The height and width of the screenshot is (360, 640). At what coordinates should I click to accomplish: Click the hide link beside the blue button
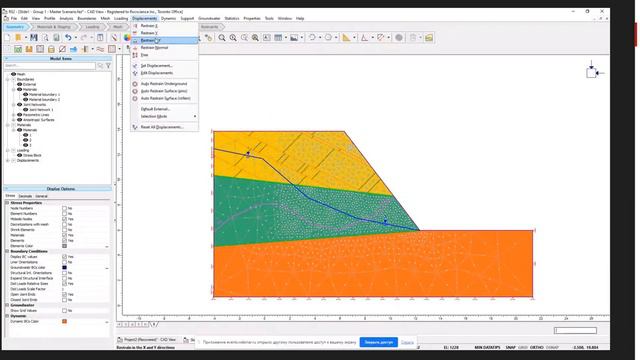(407, 342)
